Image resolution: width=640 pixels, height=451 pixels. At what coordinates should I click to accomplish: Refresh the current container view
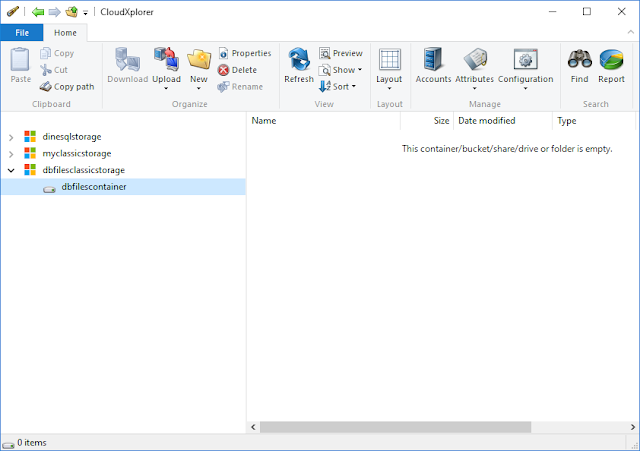pyautogui.click(x=299, y=65)
